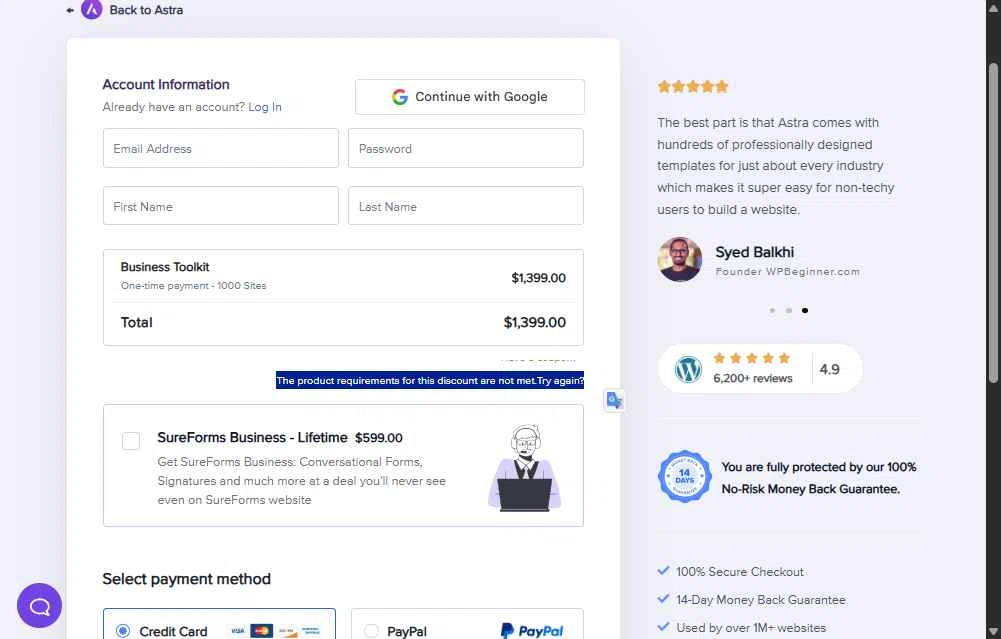1001x639 pixels.
Task: Click the SureForms $599.00 price
Action: [x=379, y=438]
